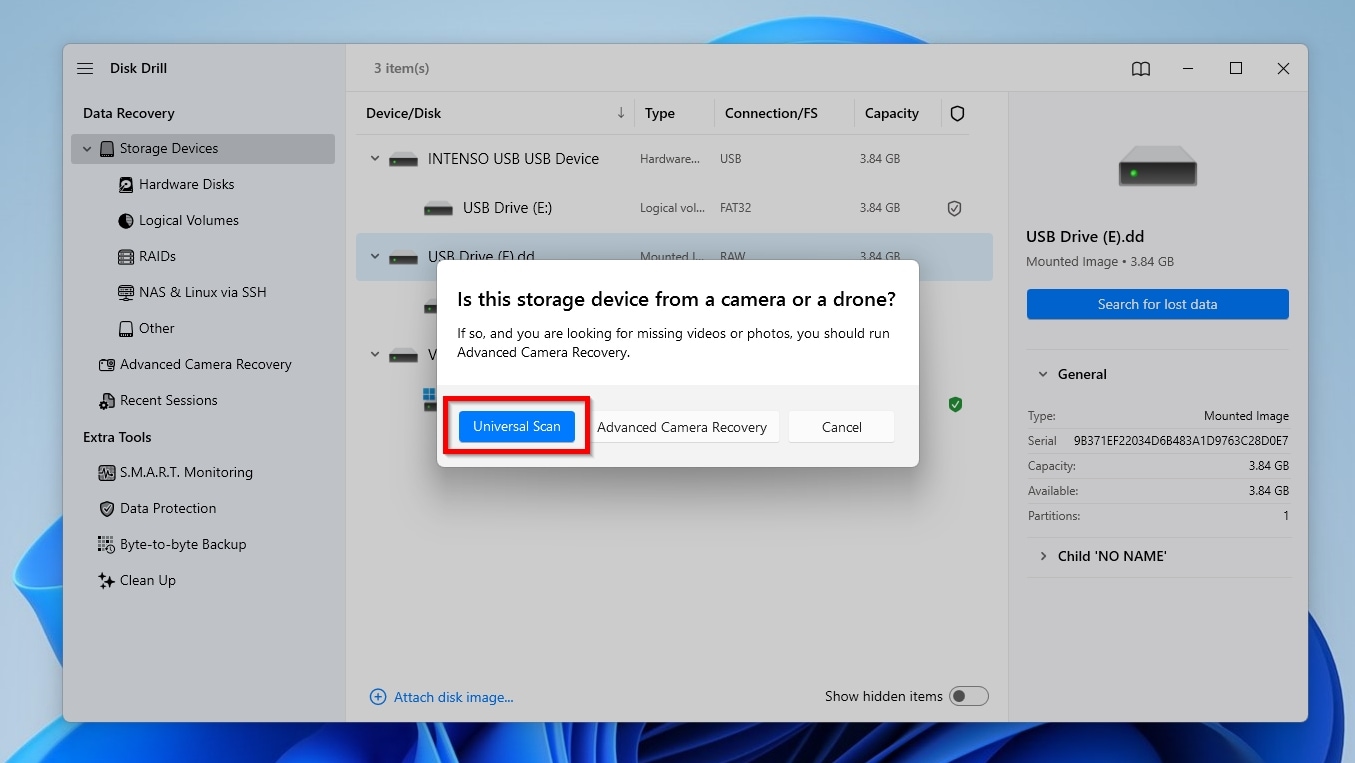Open Recent Sessions

coord(168,400)
